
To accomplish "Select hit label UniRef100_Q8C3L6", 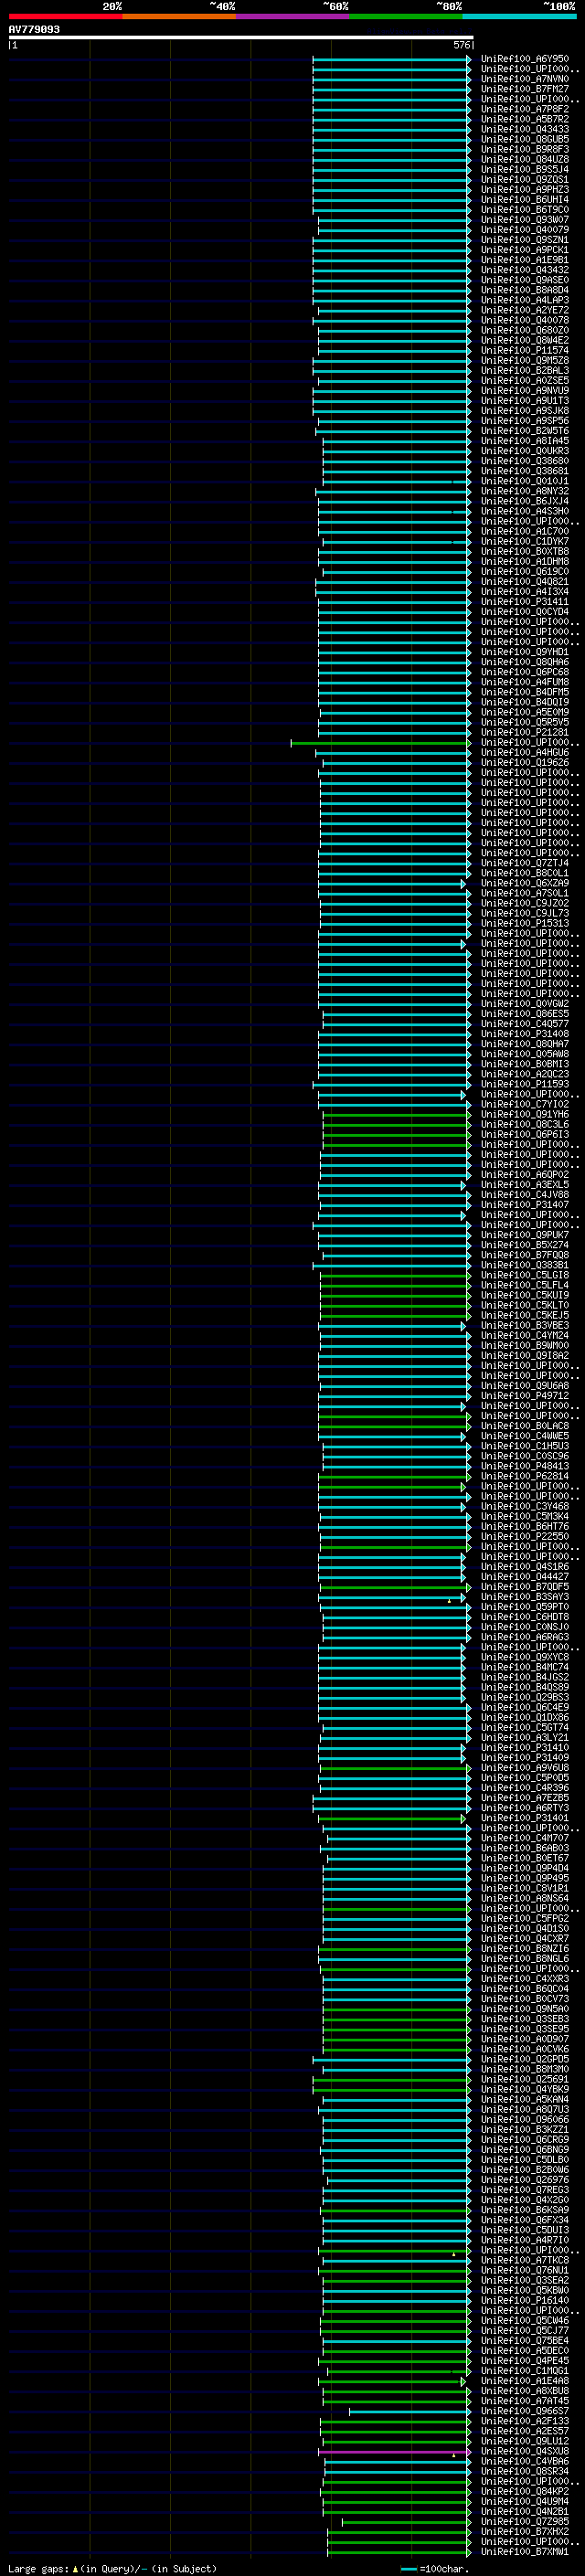I will (x=525, y=1124).
